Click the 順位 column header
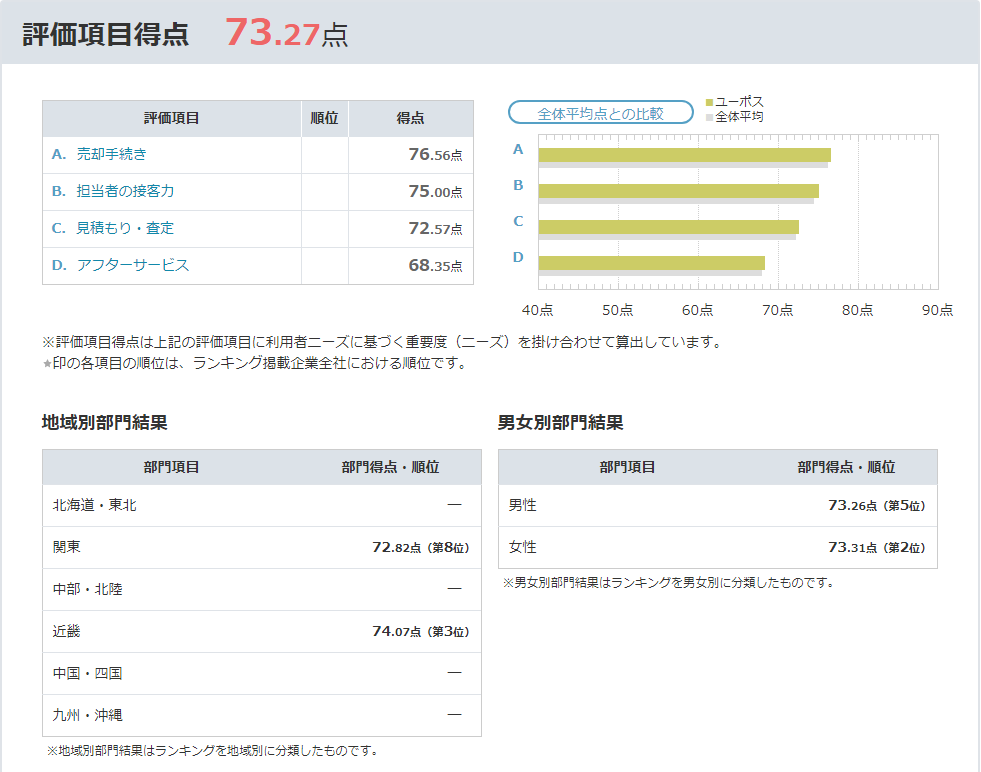This screenshot has width=981, height=772. pos(324,118)
